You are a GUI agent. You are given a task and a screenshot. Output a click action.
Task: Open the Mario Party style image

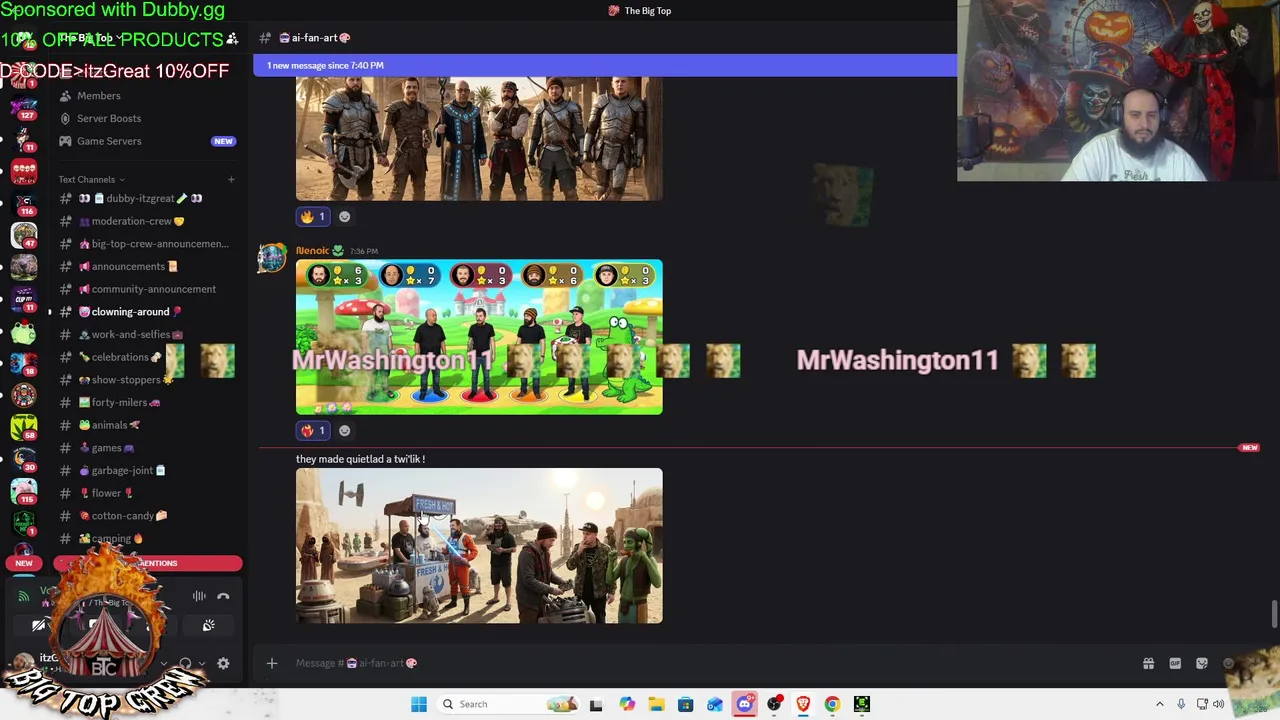[x=479, y=337]
